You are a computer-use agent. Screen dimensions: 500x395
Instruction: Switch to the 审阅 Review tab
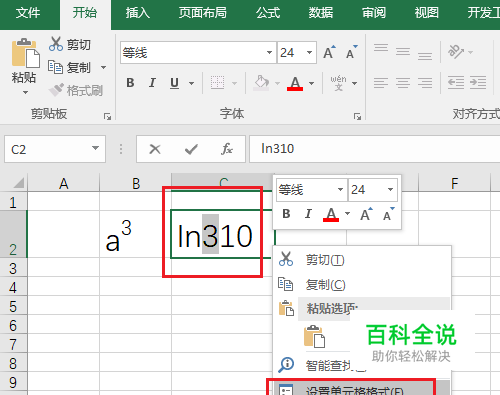(x=374, y=13)
